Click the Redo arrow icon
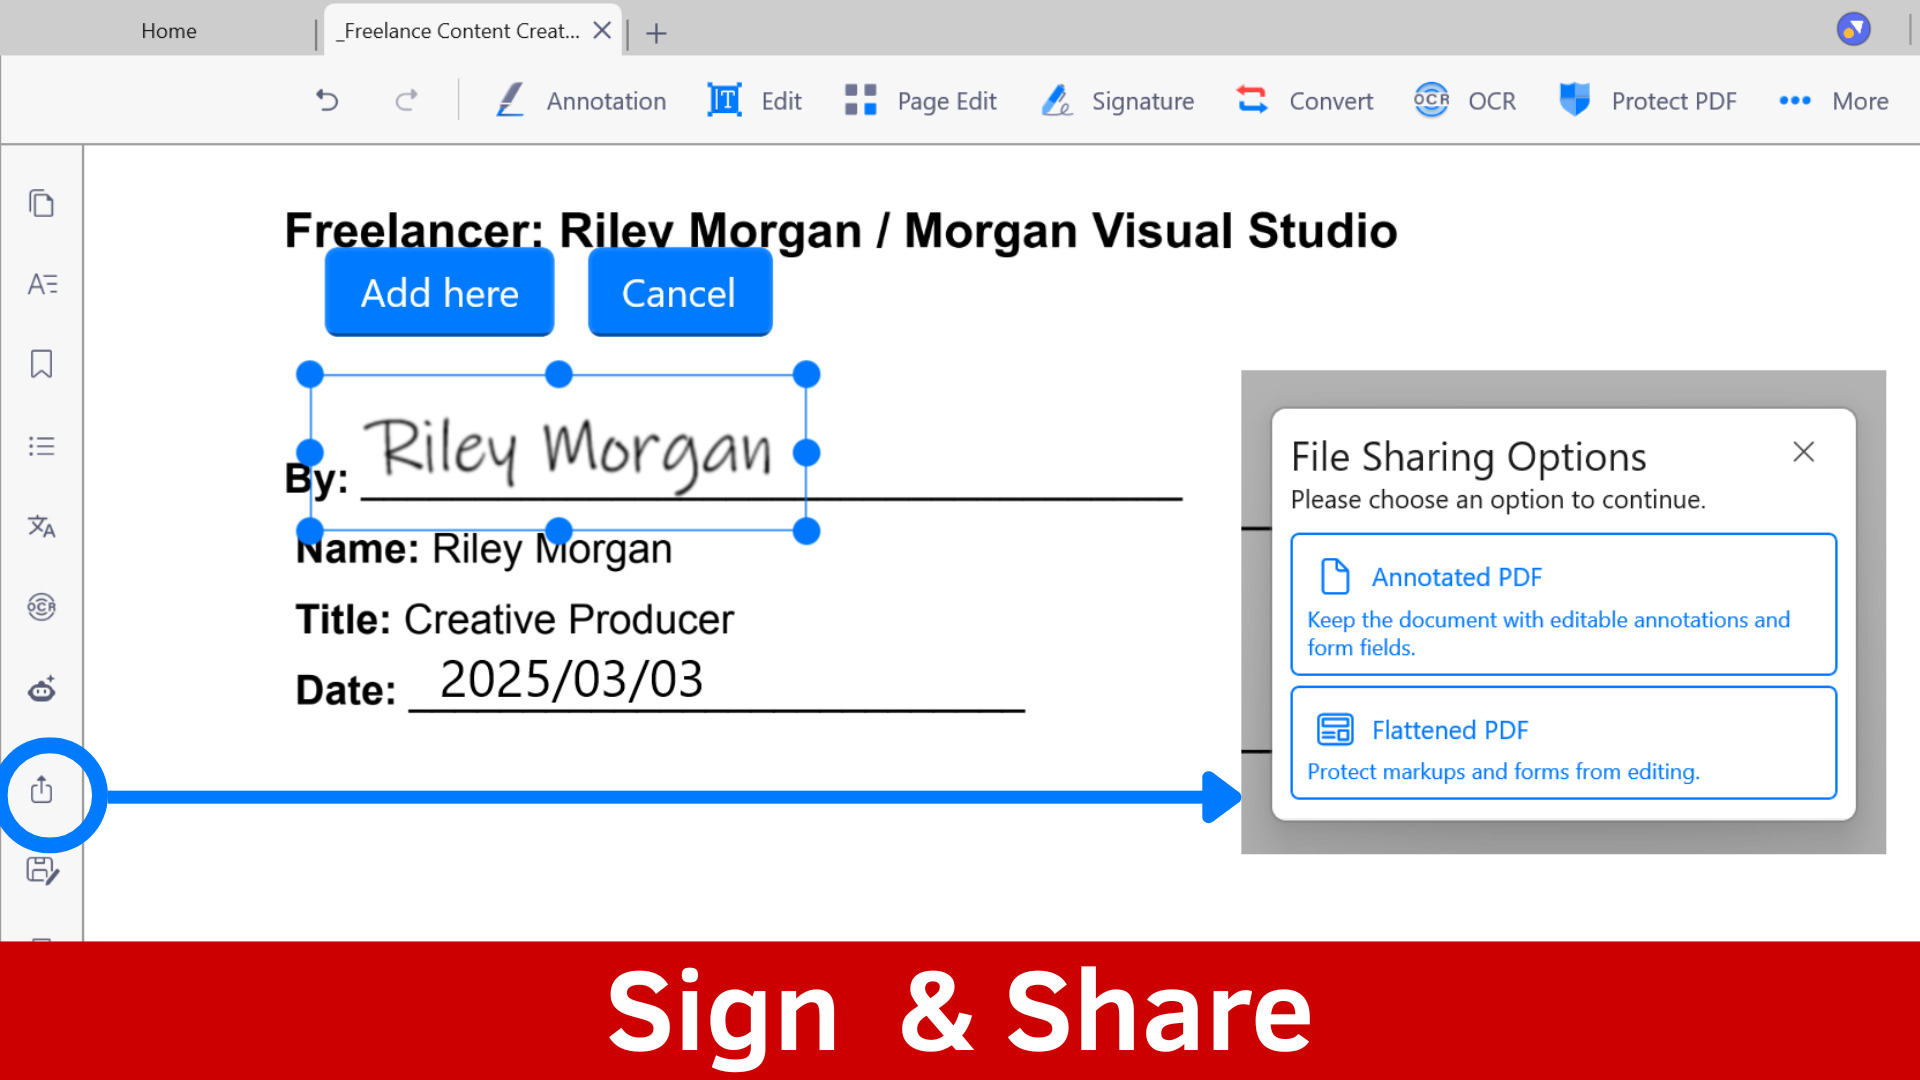This screenshot has width=1920, height=1080. [x=406, y=100]
